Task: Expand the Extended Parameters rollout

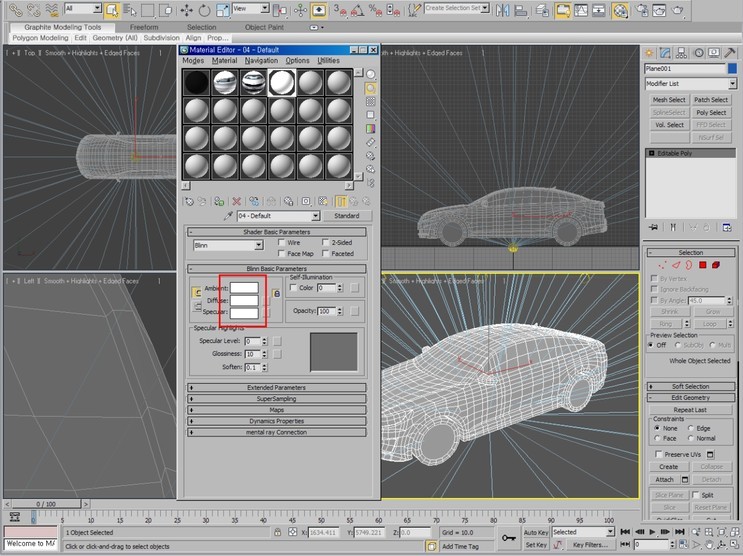Action: (x=277, y=388)
